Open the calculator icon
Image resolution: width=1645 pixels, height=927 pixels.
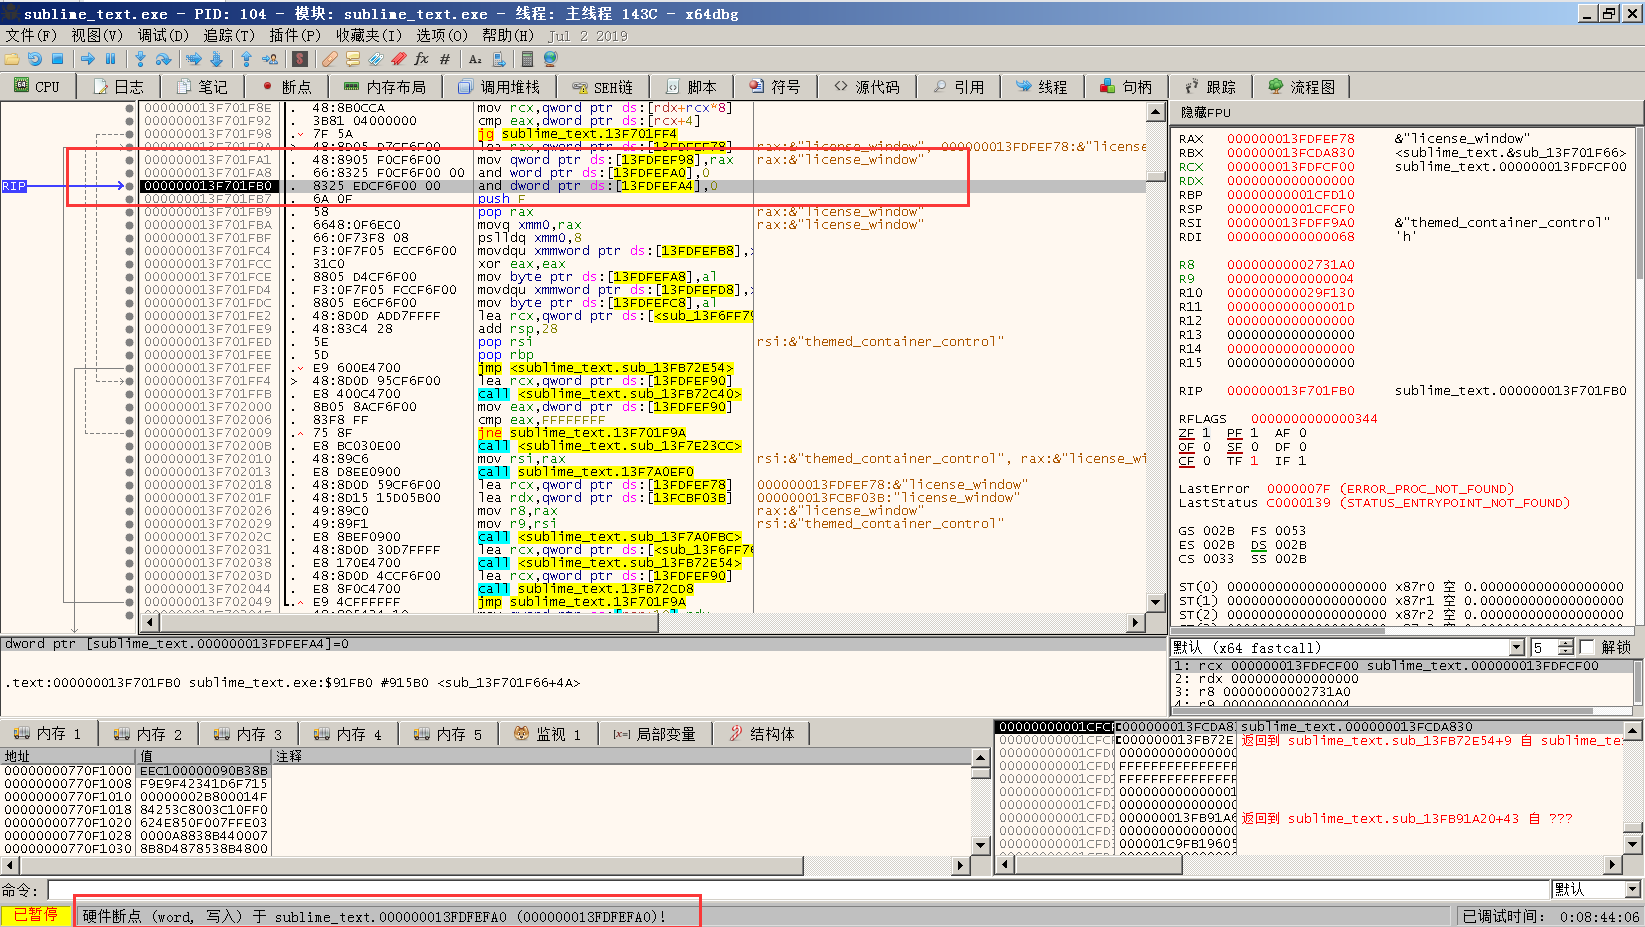tap(527, 60)
